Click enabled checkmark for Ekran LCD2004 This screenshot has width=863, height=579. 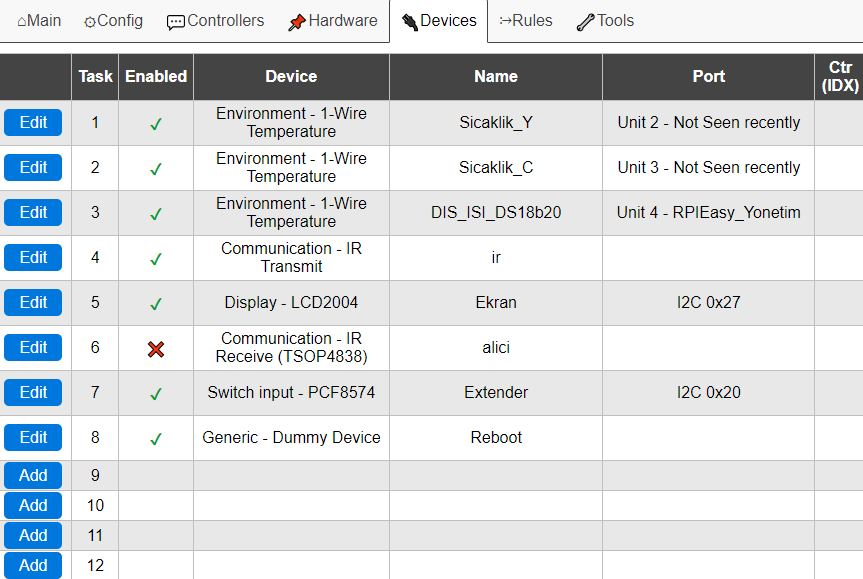[x=156, y=304]
